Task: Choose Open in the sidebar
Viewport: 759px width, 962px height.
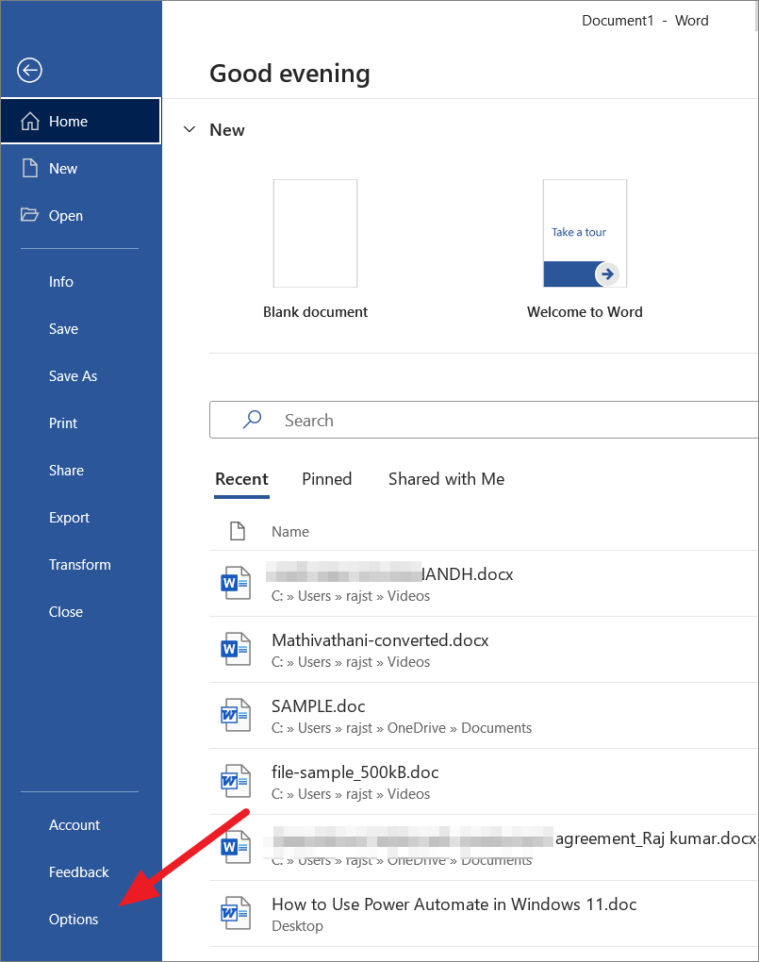Action: (x=81, y=215)
